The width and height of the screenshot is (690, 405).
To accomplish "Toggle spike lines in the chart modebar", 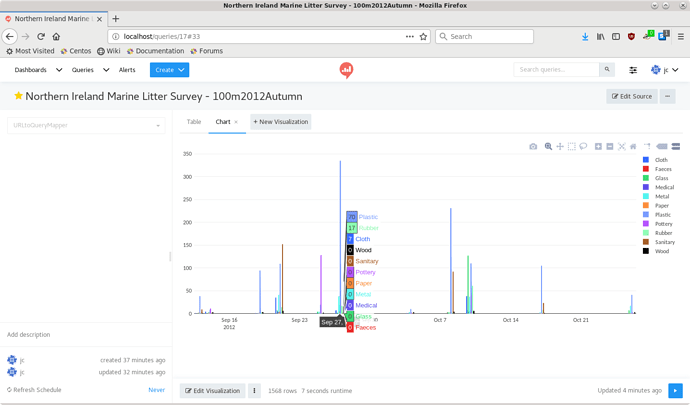I will click(647, 147).
